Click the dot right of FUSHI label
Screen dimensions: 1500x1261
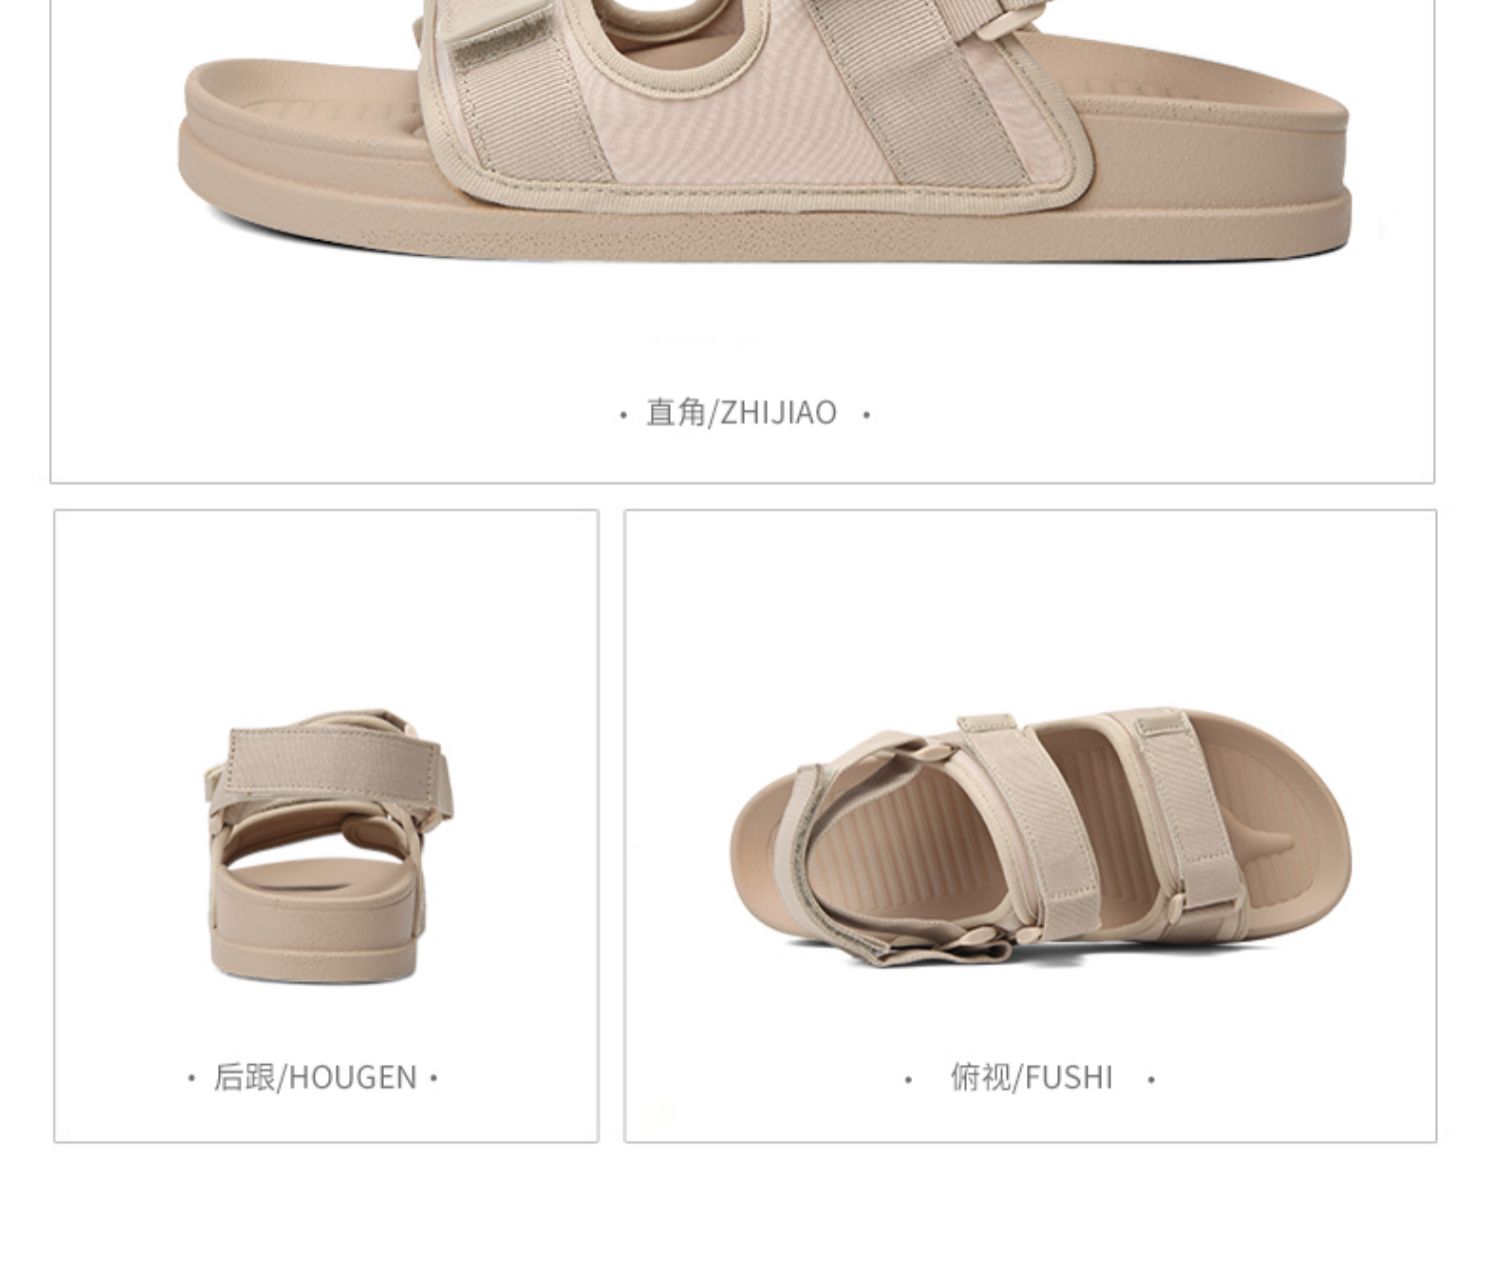click(1151, 1080)
